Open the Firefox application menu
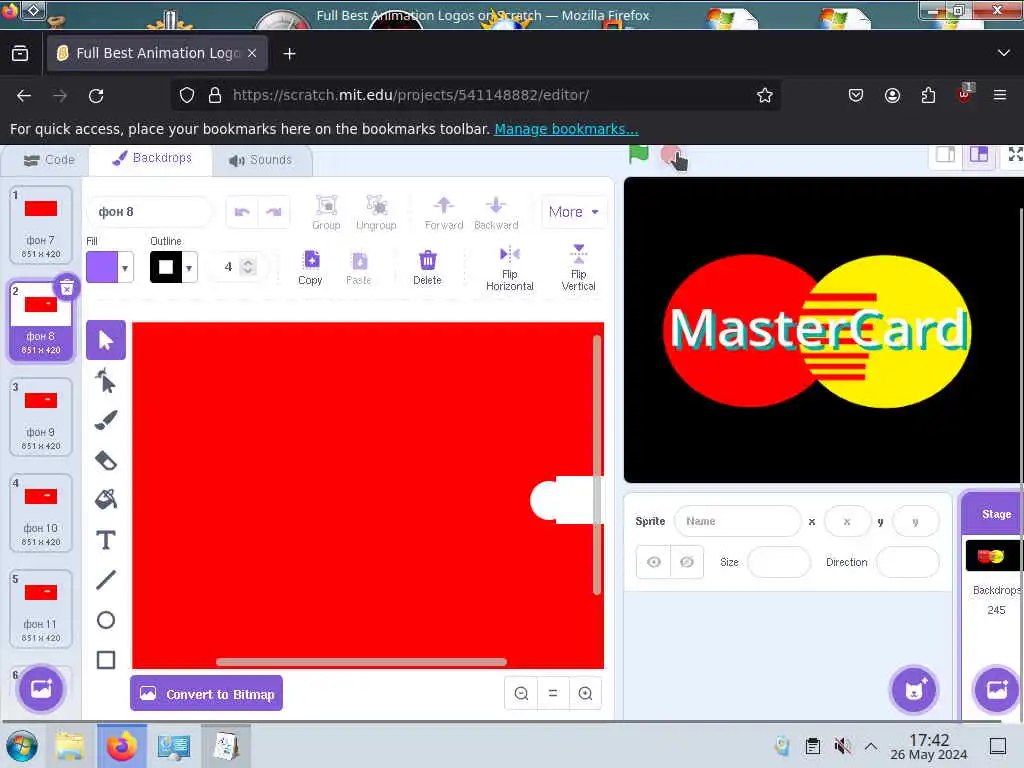 [1000, 95]
